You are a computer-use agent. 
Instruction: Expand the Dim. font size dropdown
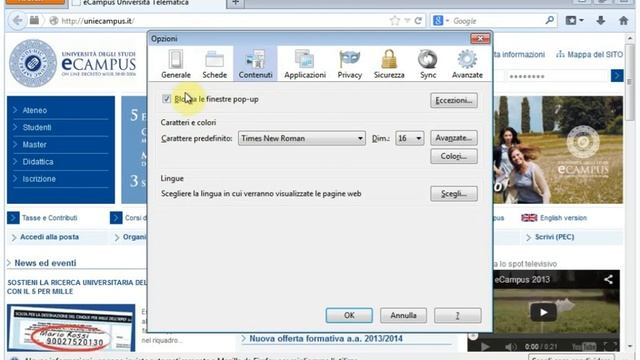coord(409,138)
